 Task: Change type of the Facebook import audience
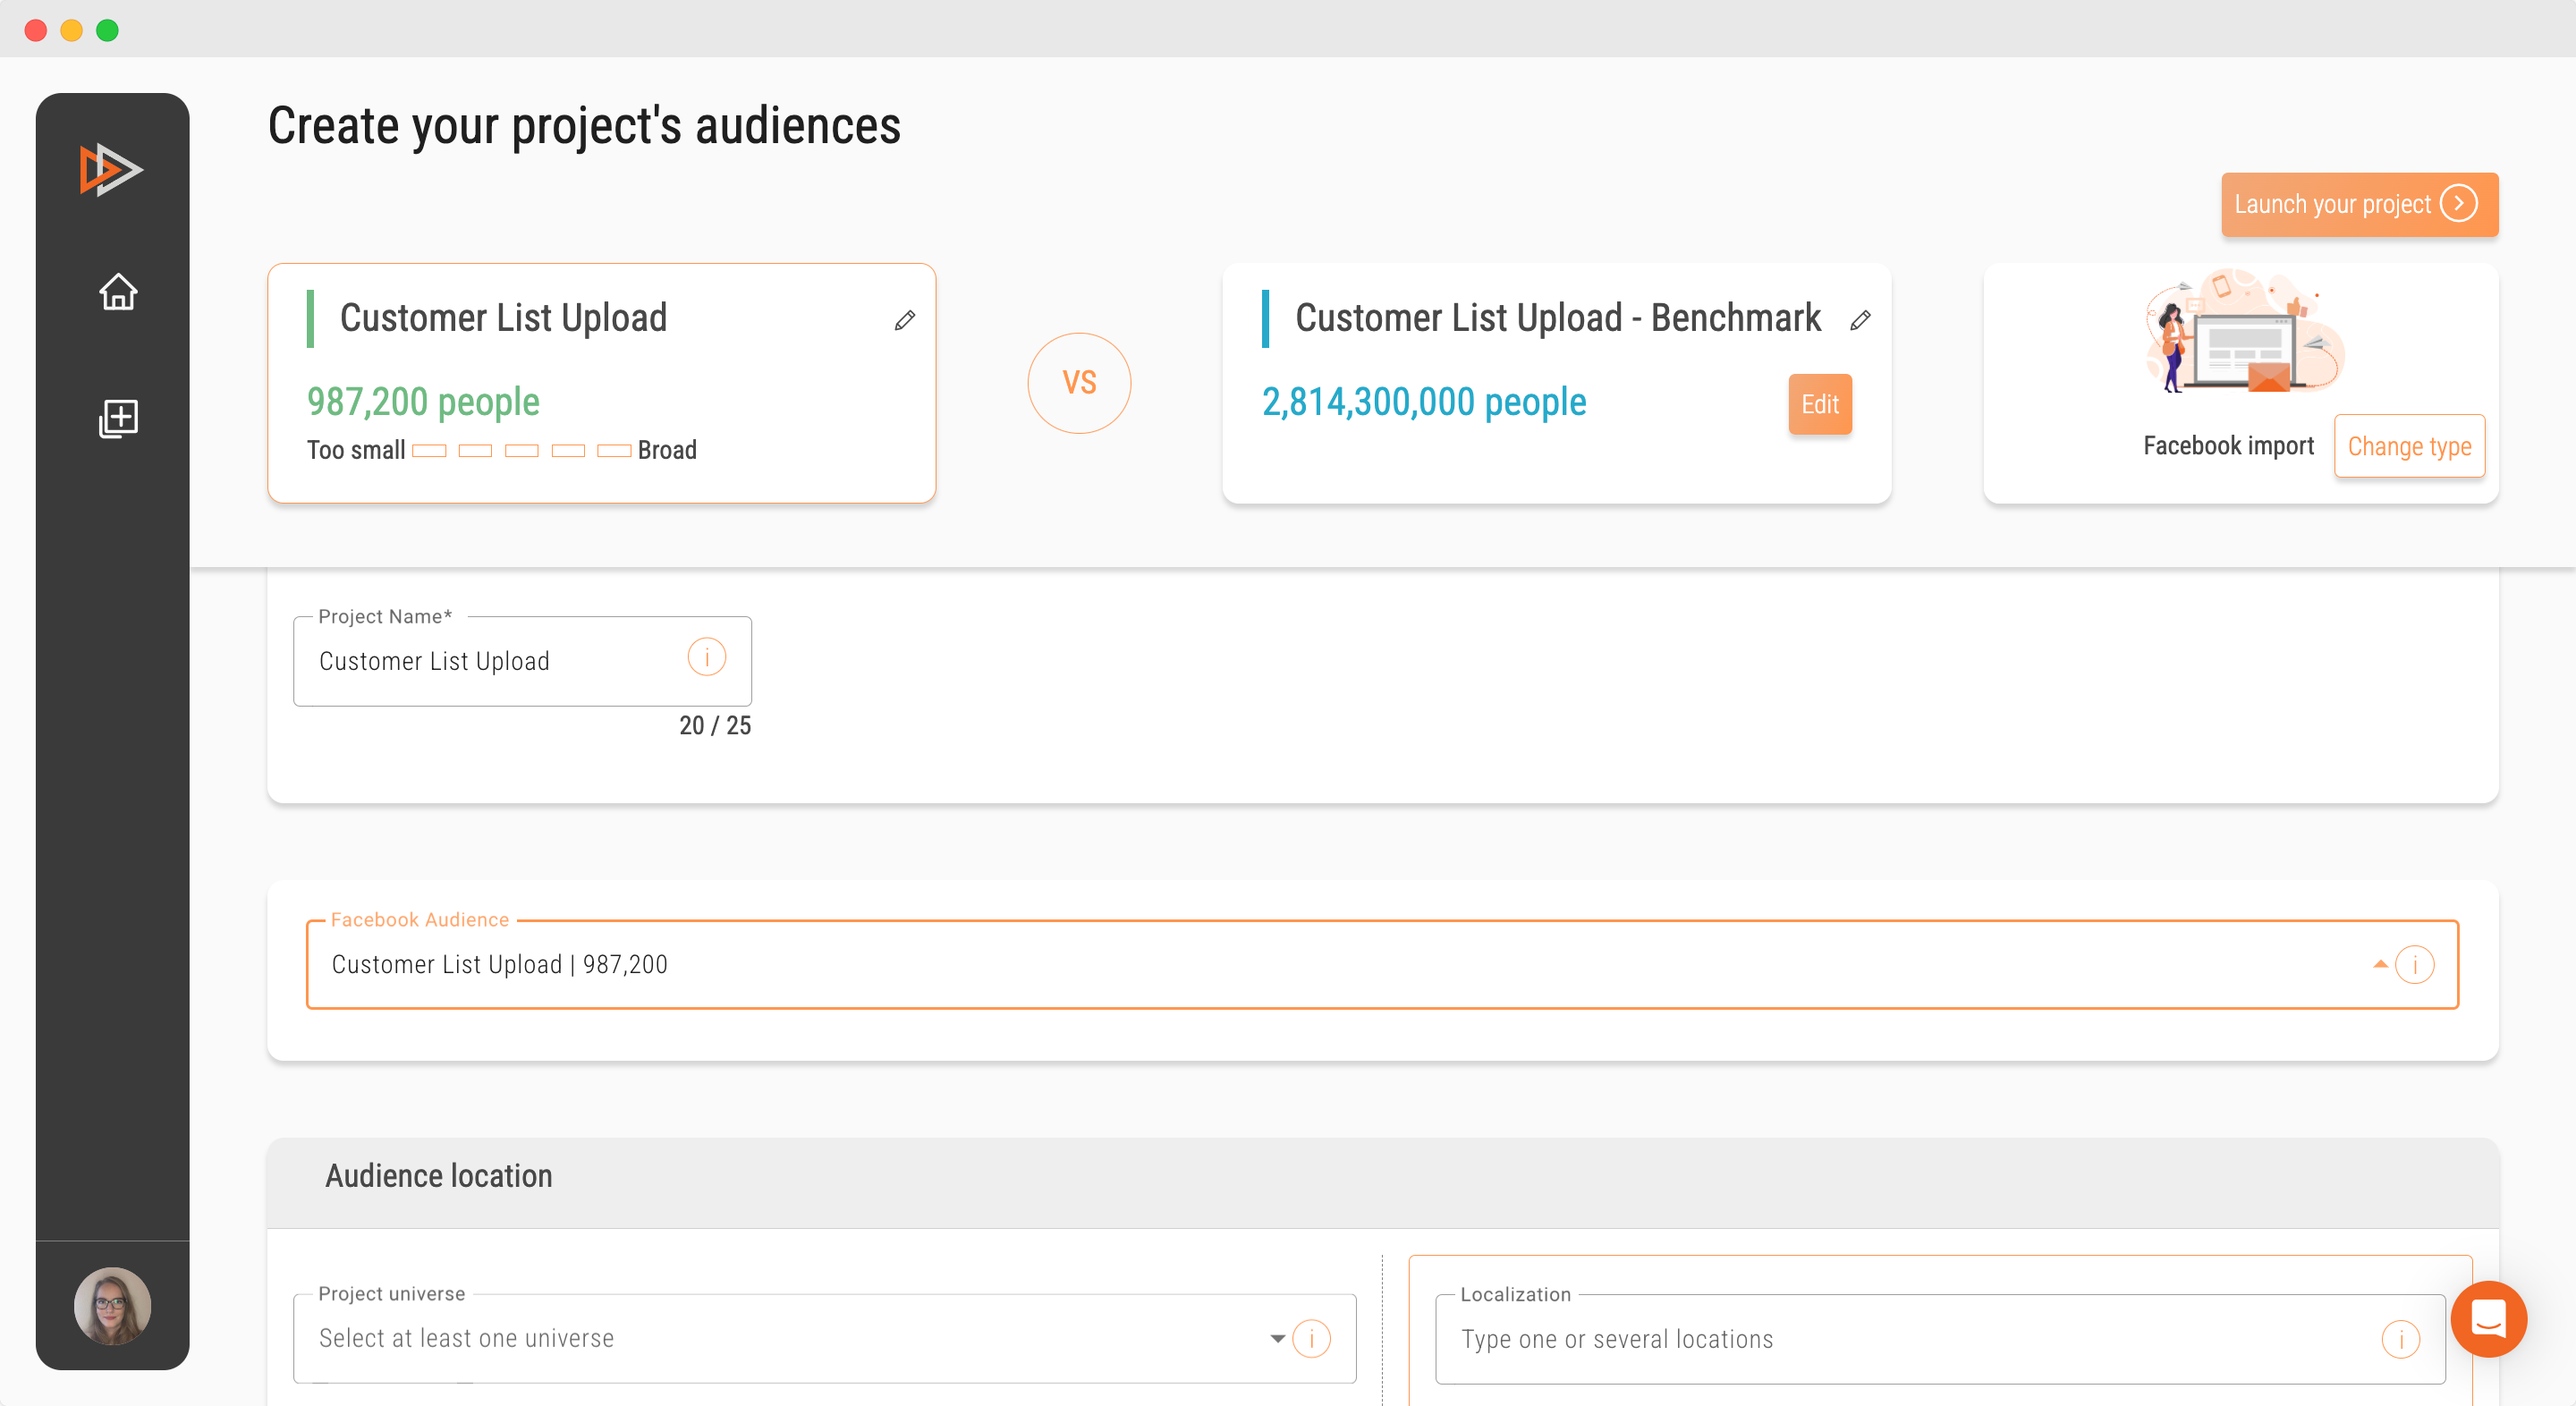point(2410,445)
